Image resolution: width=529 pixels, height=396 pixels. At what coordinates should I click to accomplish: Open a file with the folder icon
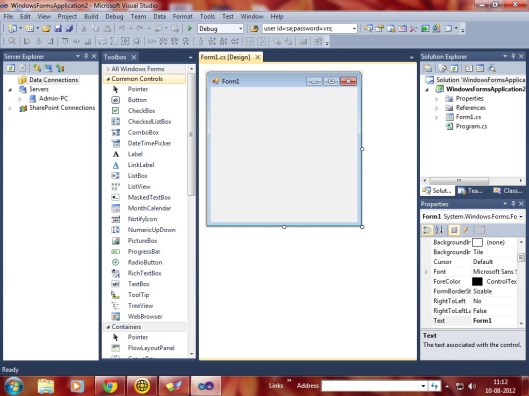[x=46, y=29]
